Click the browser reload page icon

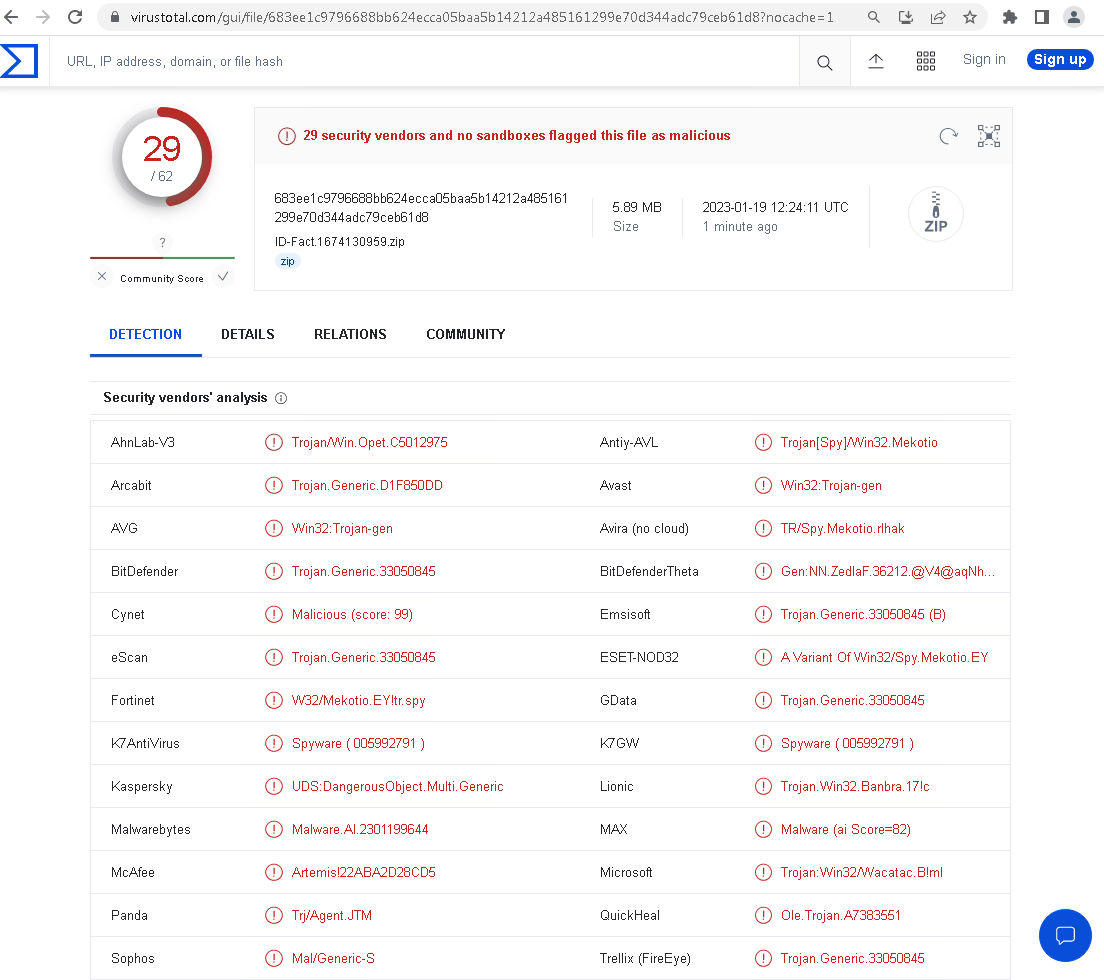(x=75, y=17)
